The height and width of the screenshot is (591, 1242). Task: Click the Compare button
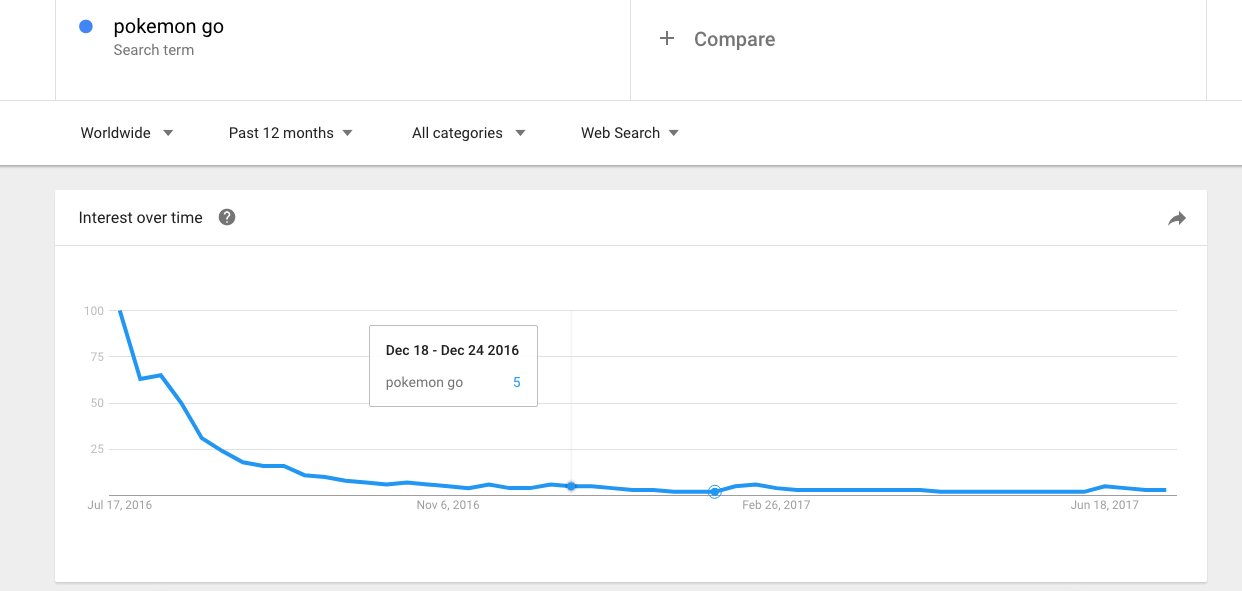pos(718,39)
